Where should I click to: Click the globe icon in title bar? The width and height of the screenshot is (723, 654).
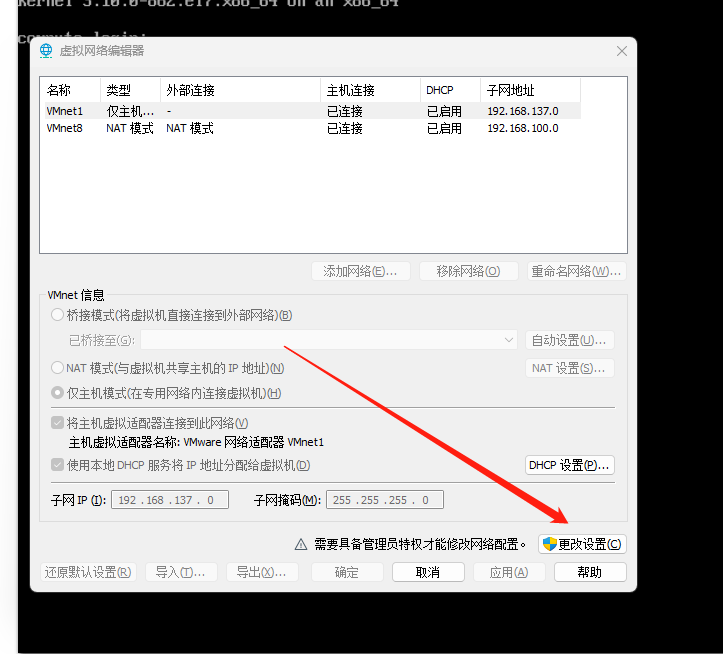click(46, 50)
